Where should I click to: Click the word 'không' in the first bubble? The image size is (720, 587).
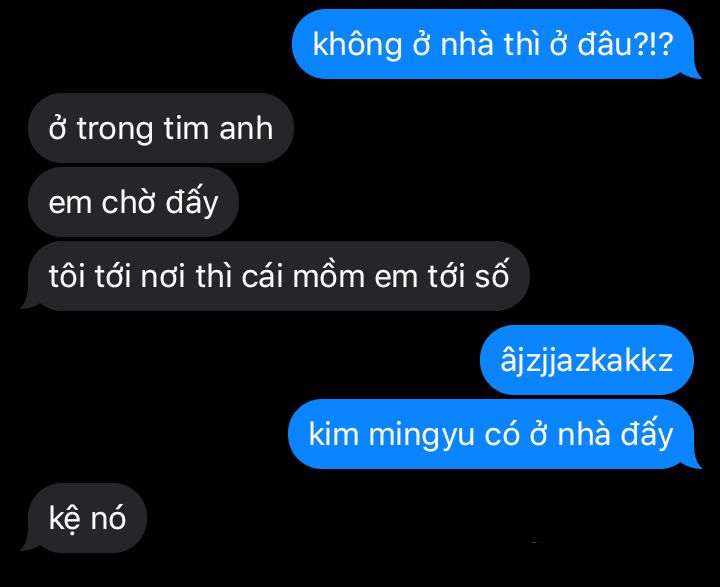(x=357, y=45)
